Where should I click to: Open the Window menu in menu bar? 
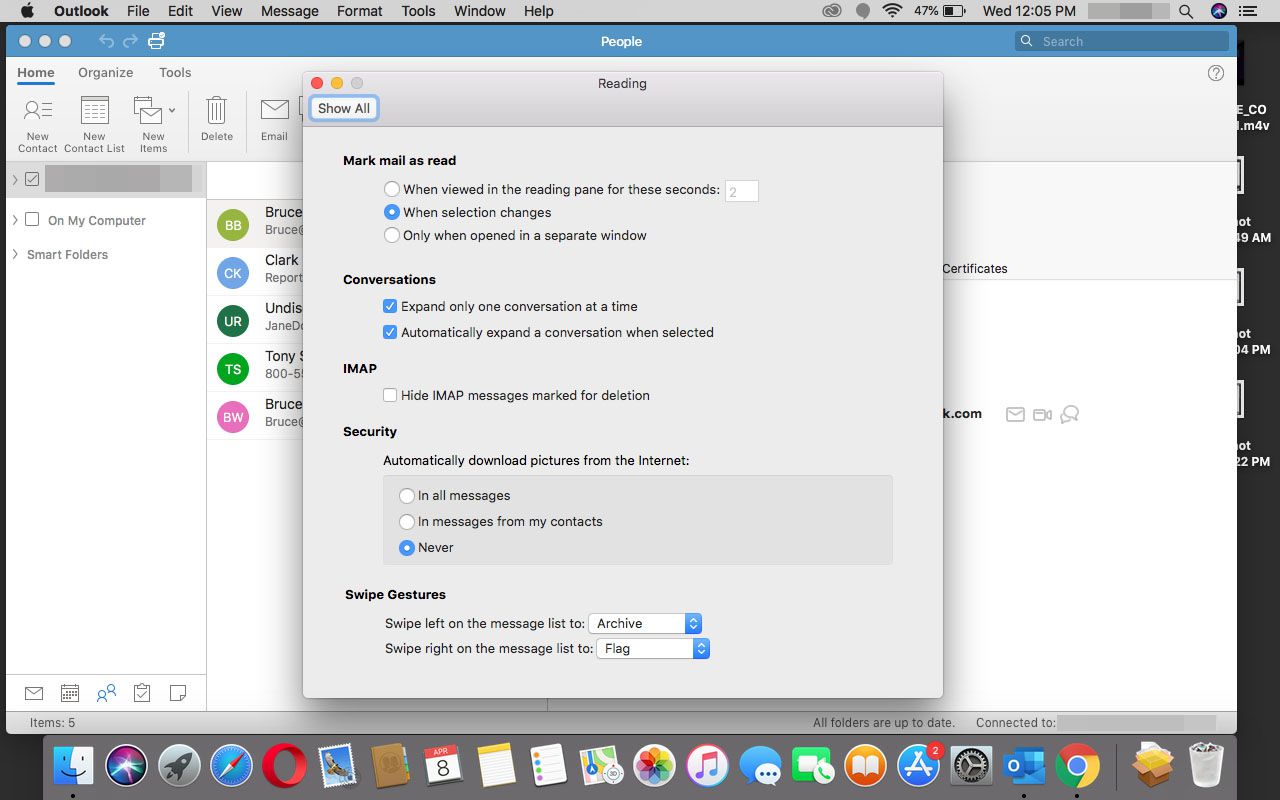pyautogui.click(x=480, y=11)
